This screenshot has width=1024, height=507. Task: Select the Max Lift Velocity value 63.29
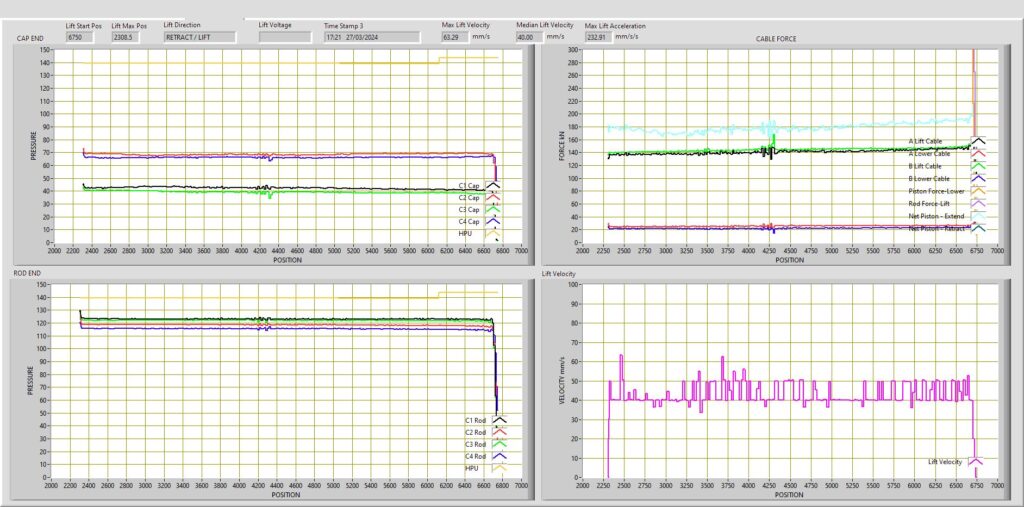[456, 36]
